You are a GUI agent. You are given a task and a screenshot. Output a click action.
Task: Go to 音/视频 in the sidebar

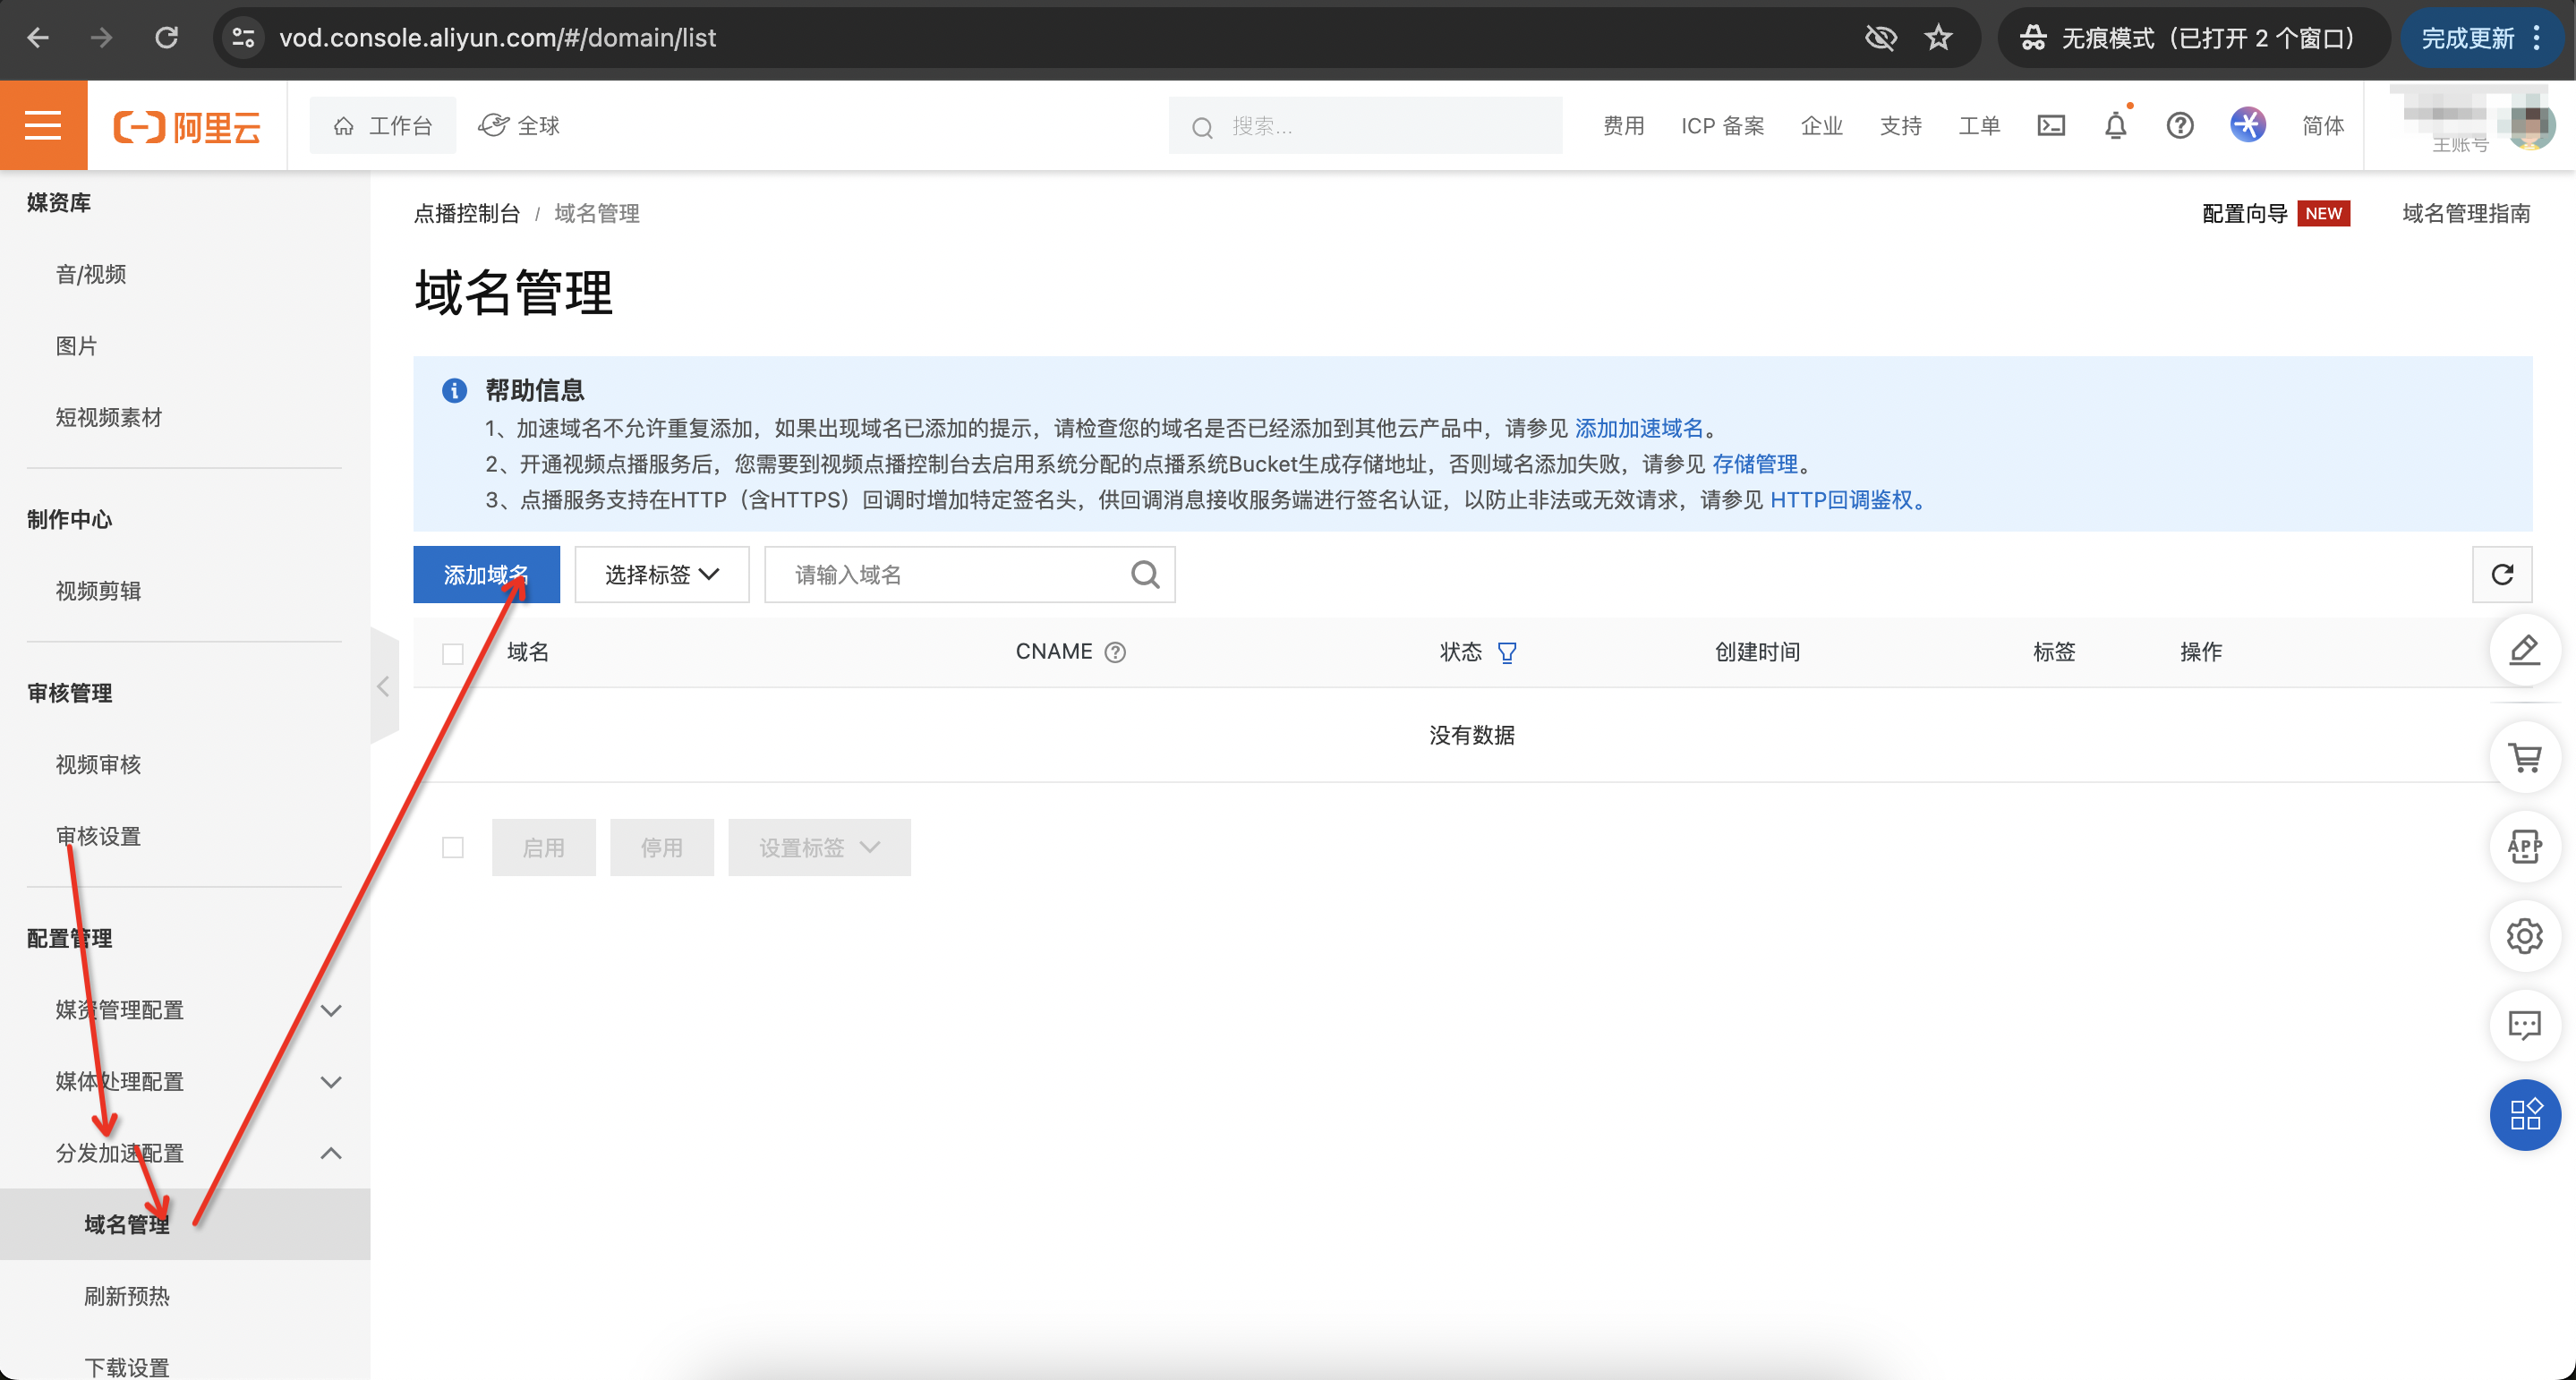click(x=91, y=274)
